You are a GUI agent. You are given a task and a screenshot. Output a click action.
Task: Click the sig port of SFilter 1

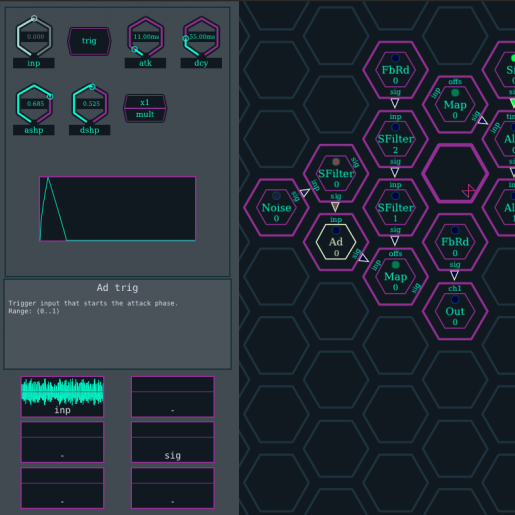(x=395, y=230)
